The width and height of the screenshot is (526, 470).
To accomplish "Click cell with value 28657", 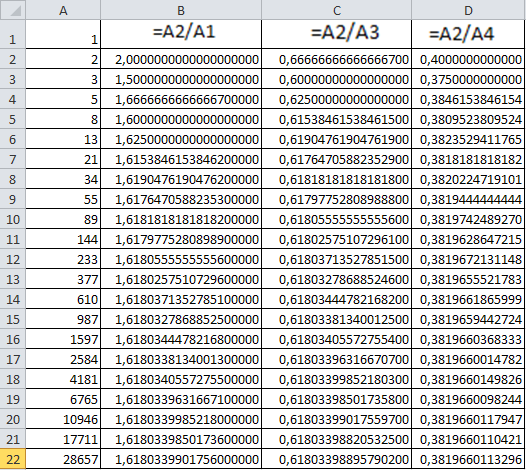I will (x=63, y=459).
